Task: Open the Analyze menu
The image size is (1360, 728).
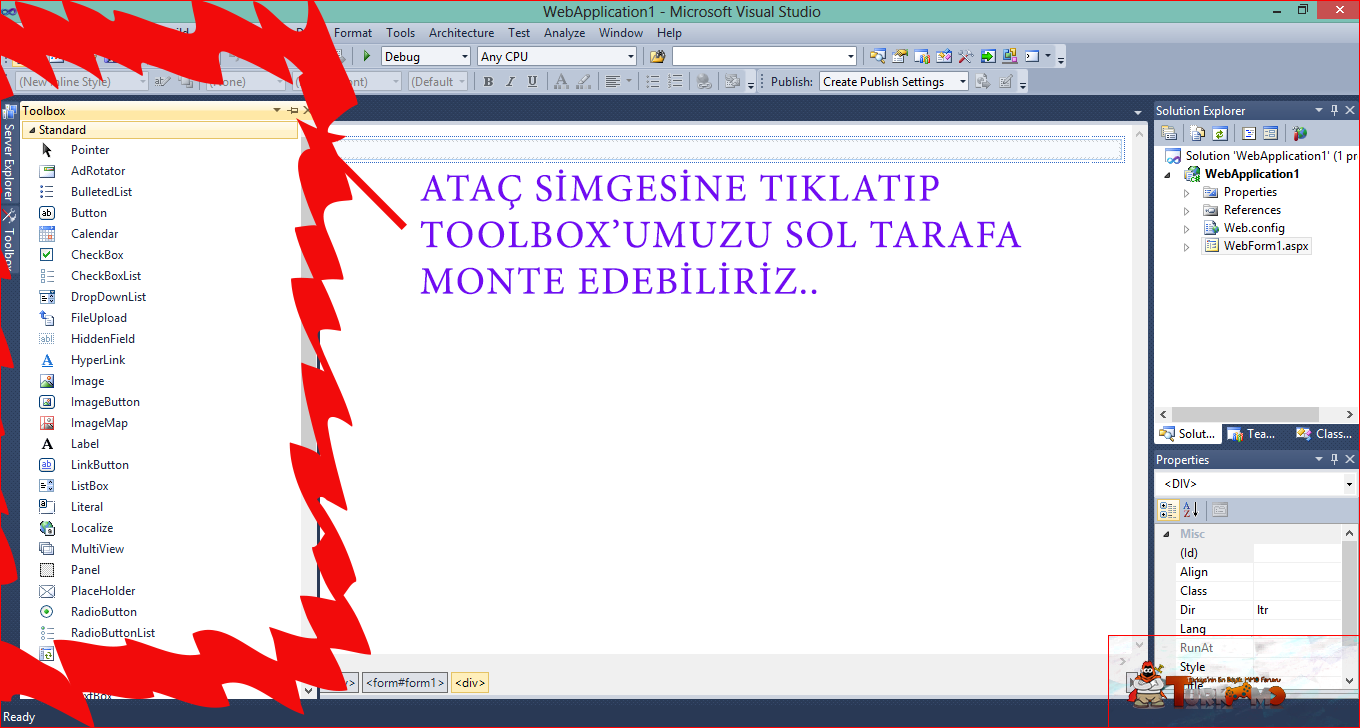Action: coord(565,33)
